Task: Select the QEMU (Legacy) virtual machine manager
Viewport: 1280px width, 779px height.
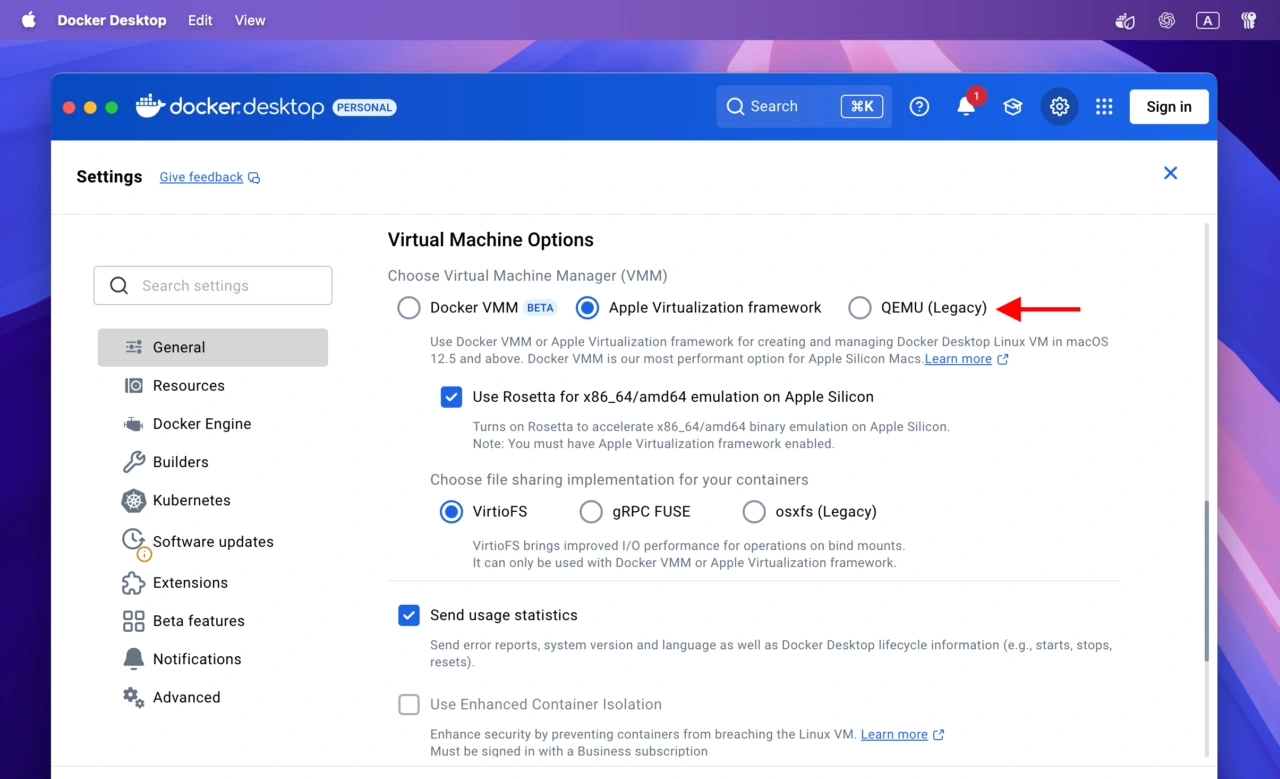Action: tap(860, 307)
